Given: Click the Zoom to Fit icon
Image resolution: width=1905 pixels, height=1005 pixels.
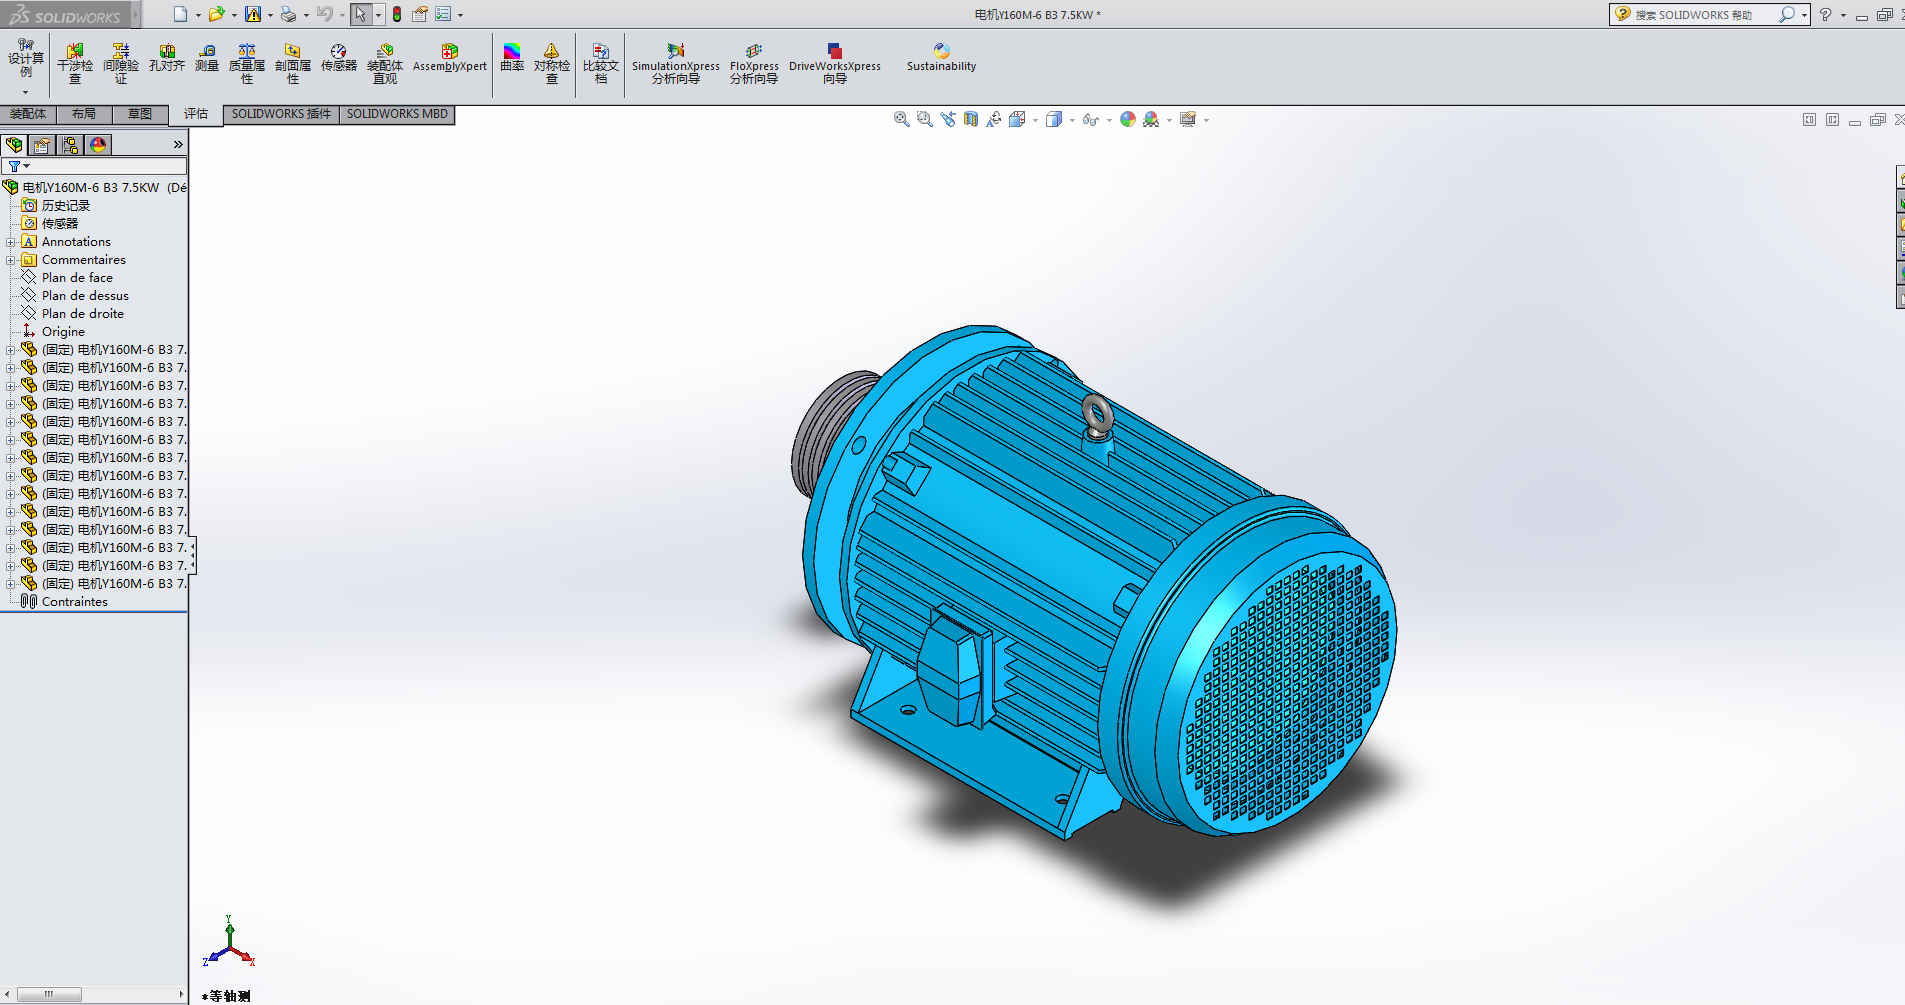Looking at the screenshot, I should [901, 119].
